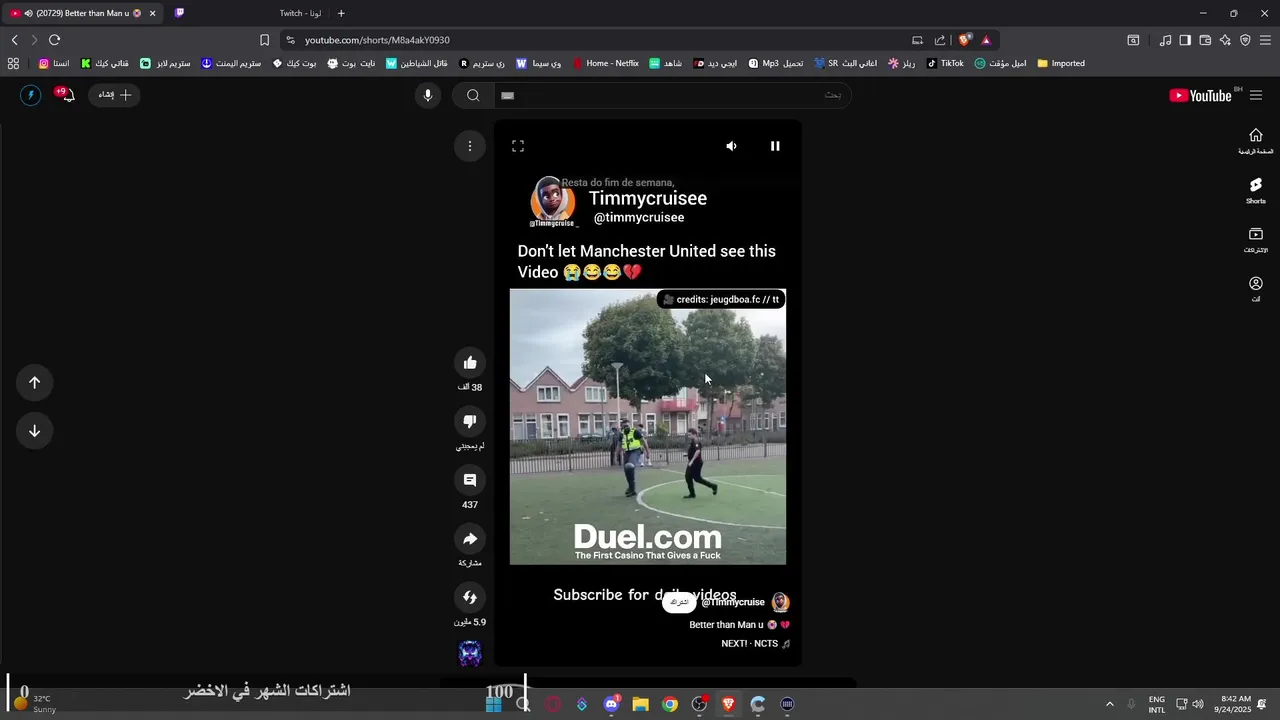This screenshot has width=1280, height=720.
Task: Open the comments with 437 count
Action: click(470, 480)
